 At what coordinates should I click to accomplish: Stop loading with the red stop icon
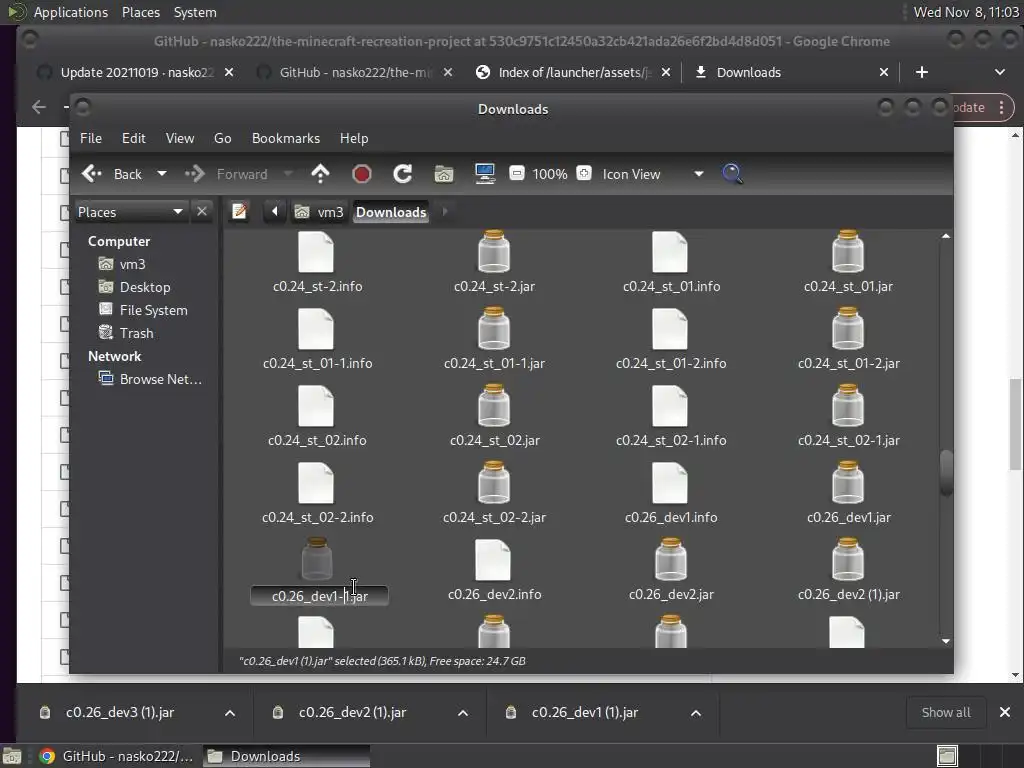[x=362, y=174]
